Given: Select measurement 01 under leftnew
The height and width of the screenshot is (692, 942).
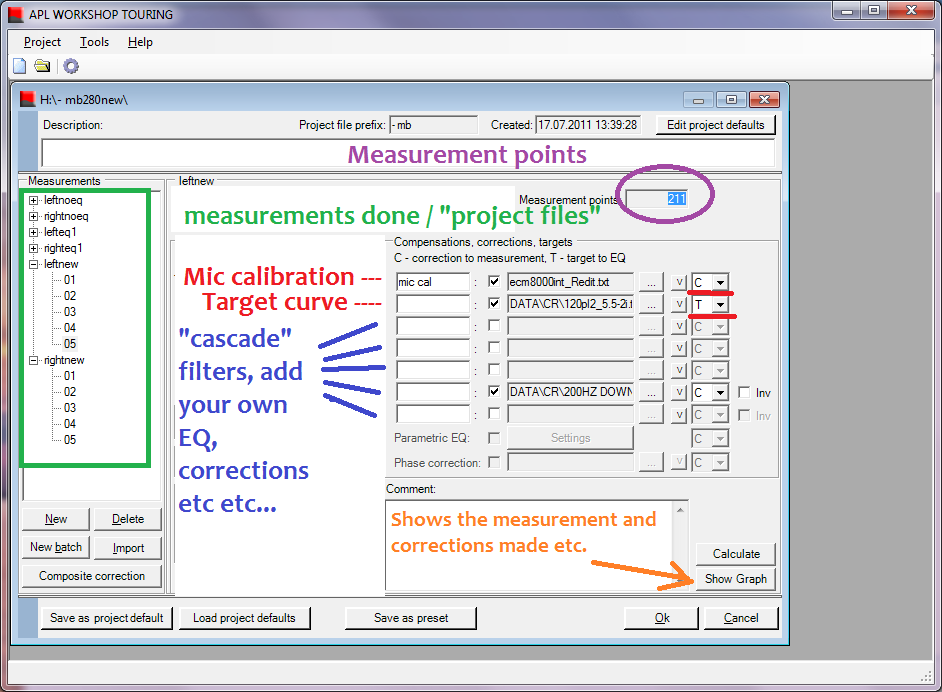Looking at the screenshot, I should [70, 280].
